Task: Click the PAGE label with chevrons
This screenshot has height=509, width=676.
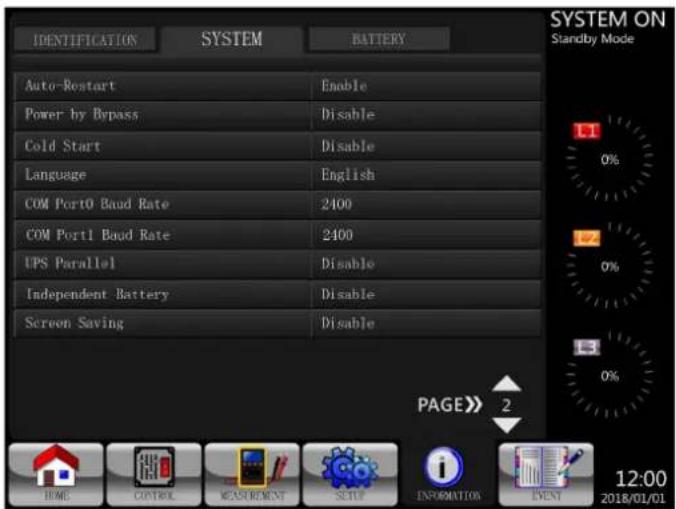Action: [x=450, y=405]
